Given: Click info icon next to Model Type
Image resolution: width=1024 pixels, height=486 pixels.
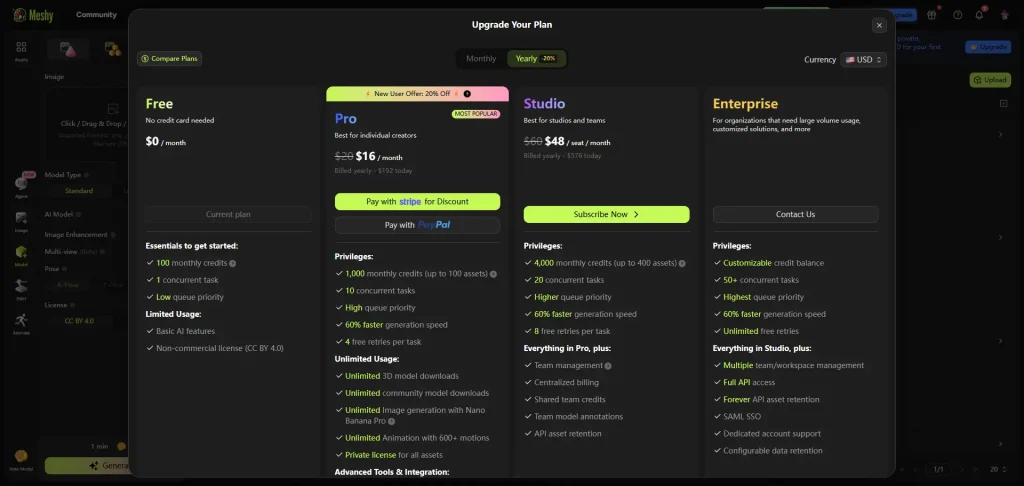Looking at the screenshot, I should pos(86,175).
